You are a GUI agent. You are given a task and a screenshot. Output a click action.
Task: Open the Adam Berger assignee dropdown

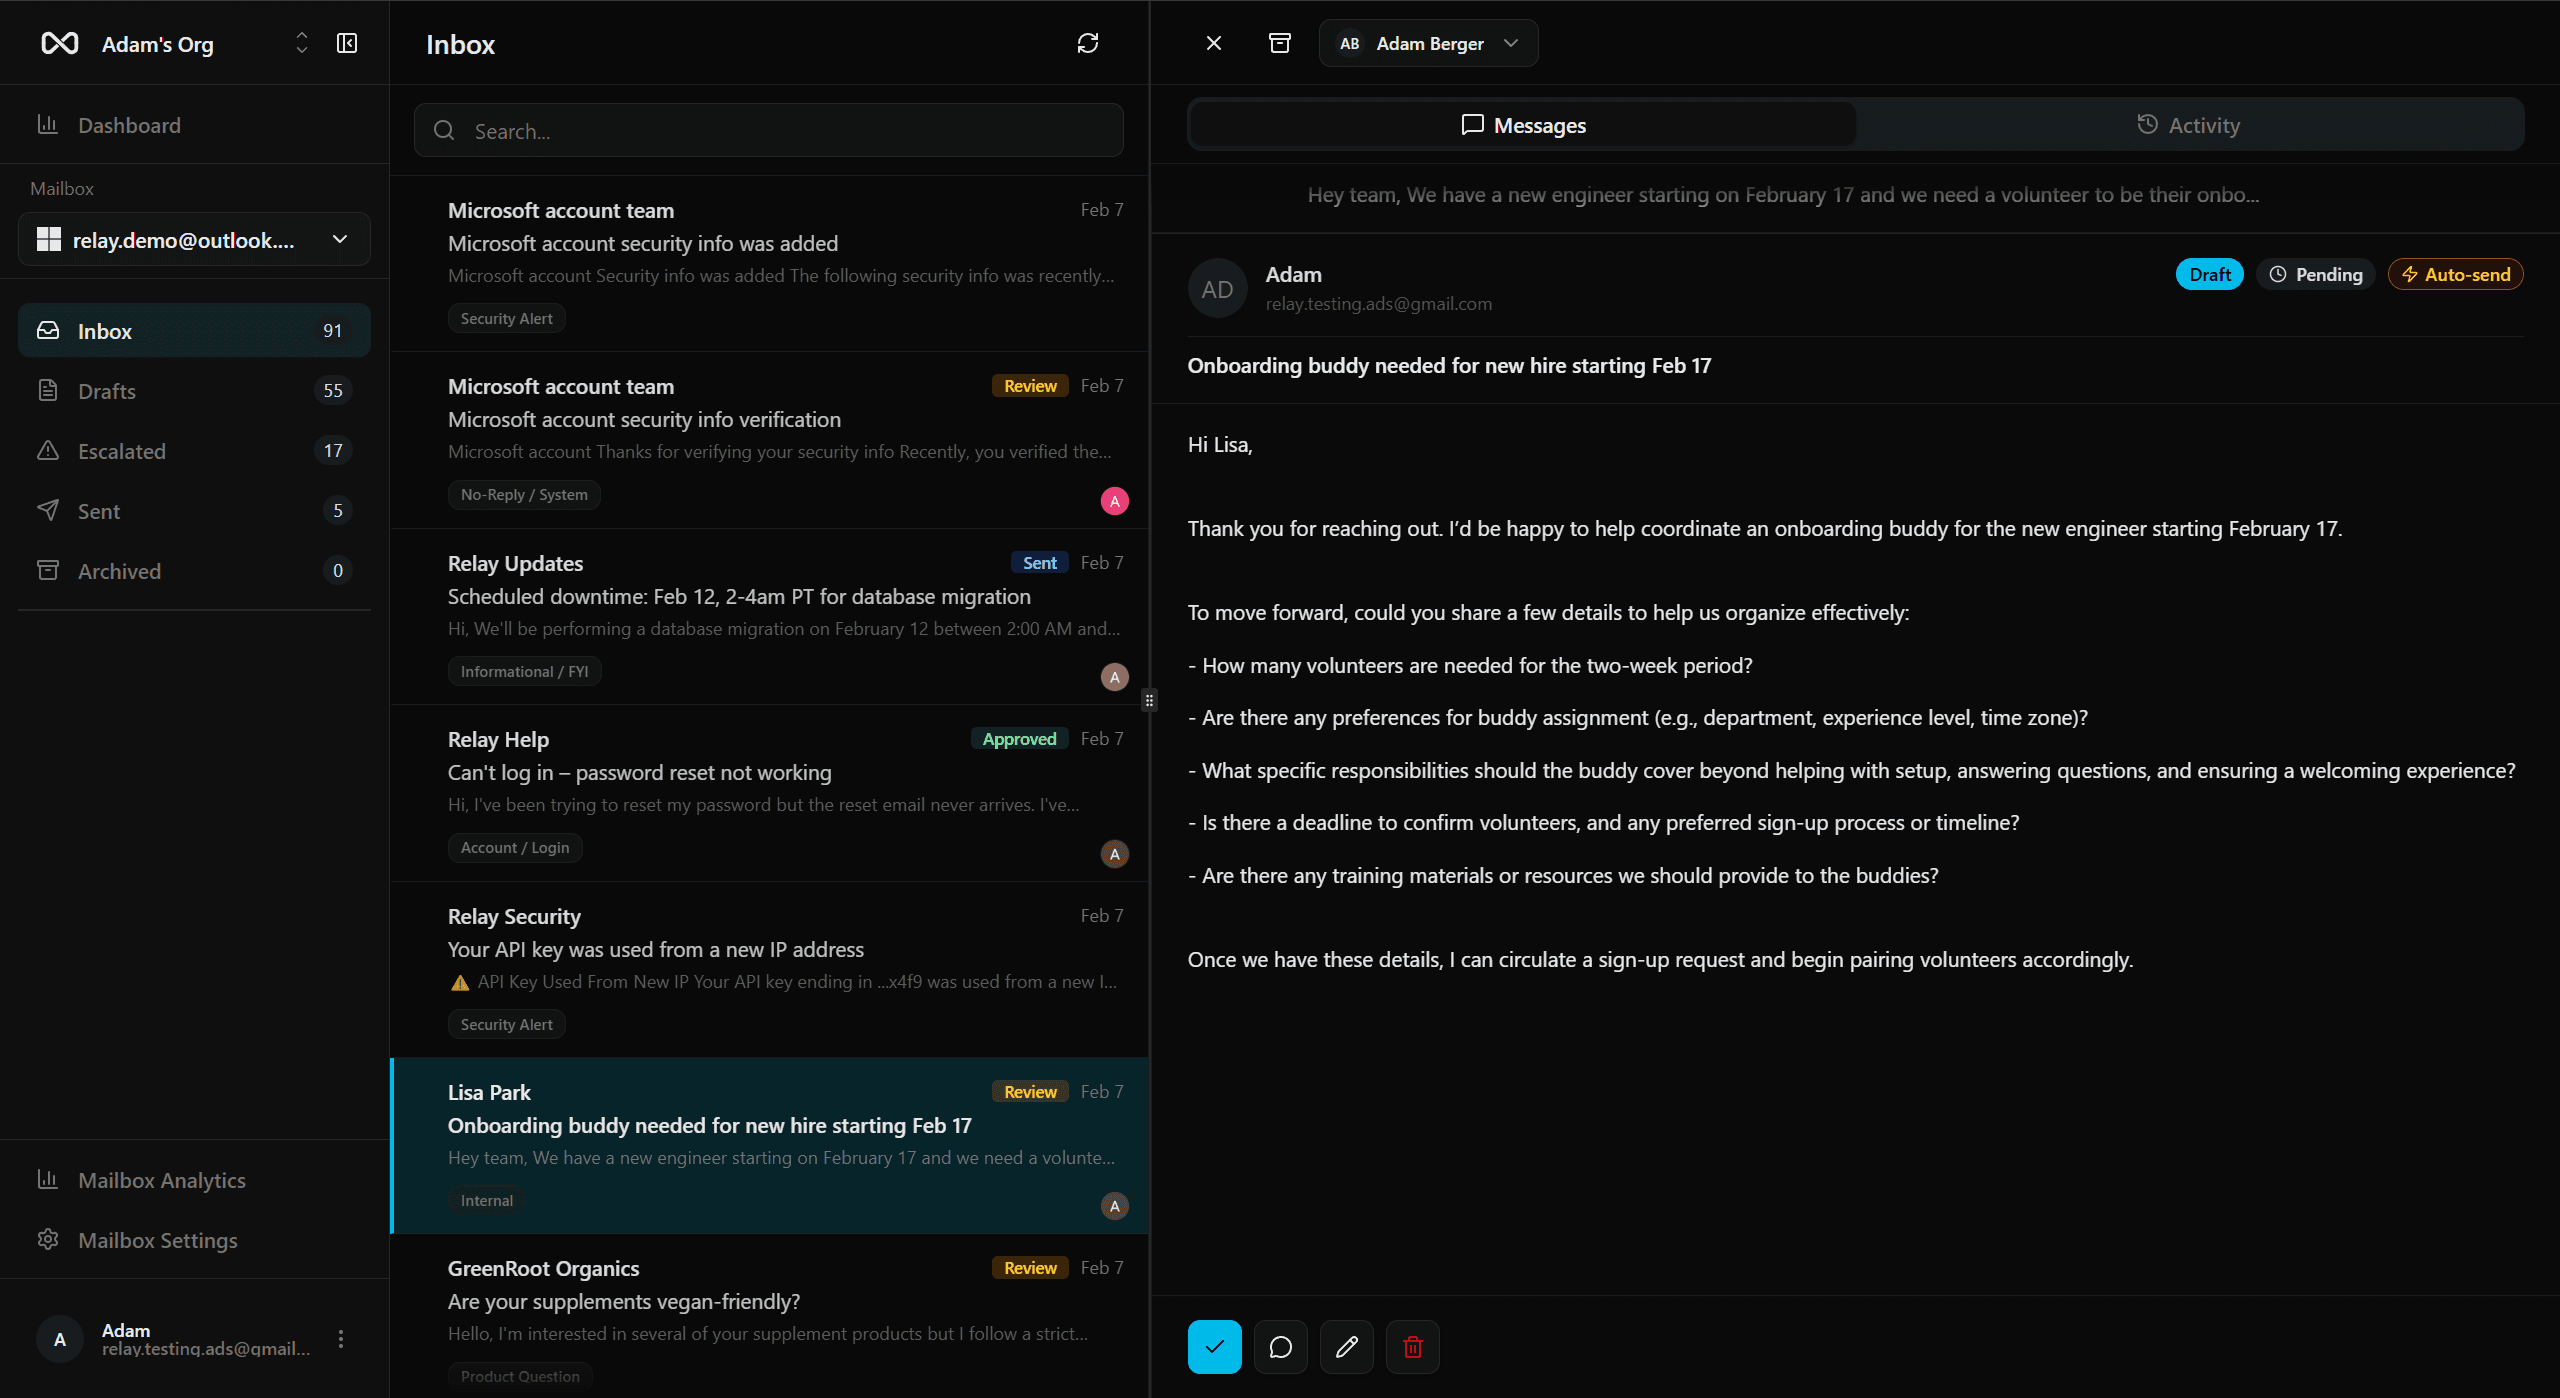tap(1428, 43)
